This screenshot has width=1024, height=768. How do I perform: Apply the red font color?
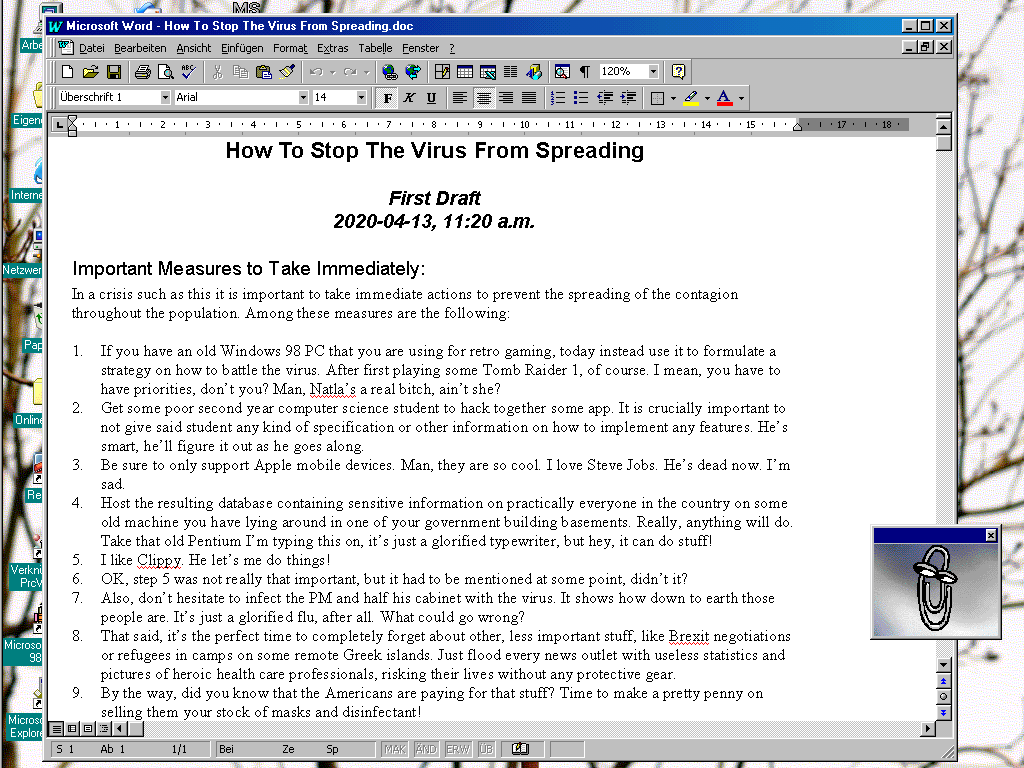pyautogui.click(x=725, y=98)
